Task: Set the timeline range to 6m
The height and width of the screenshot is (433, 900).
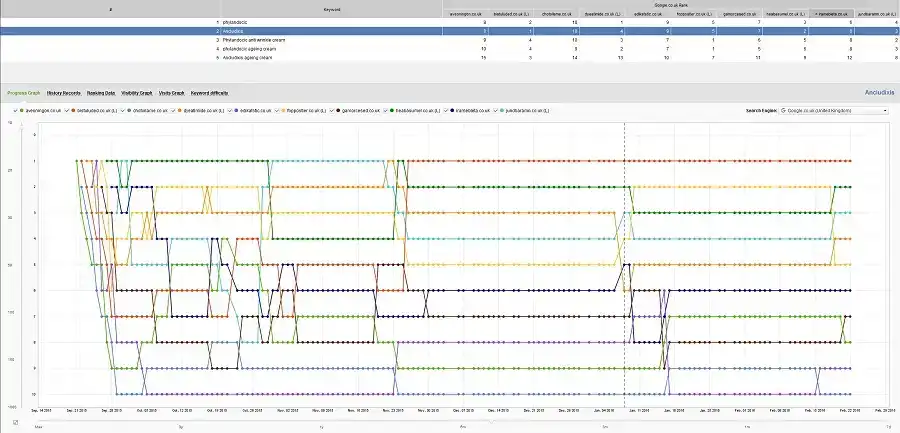Action: (x=463, y=427)
